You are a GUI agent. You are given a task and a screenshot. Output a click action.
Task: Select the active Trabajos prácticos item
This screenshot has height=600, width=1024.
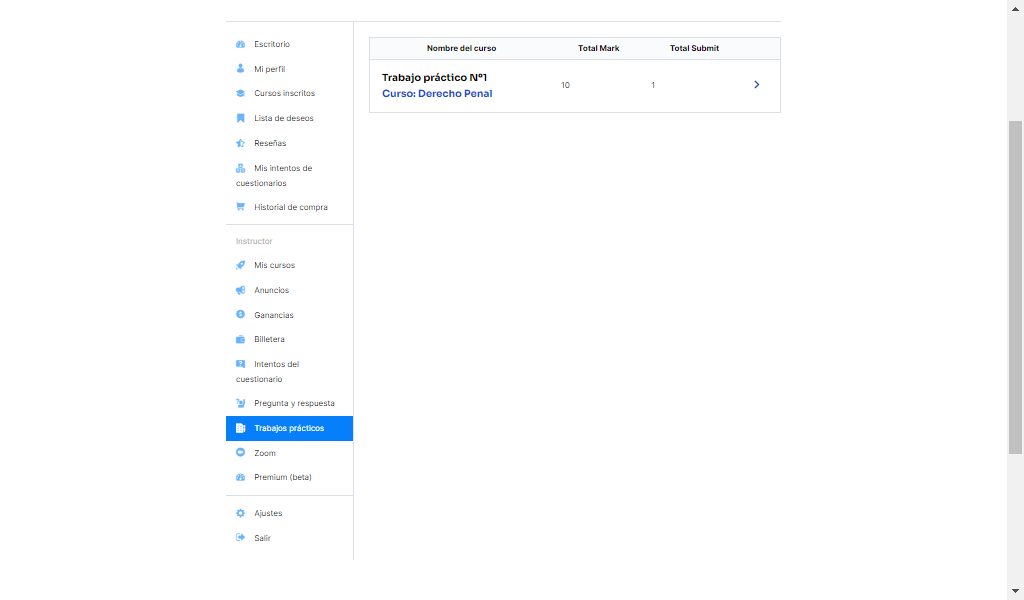pos(289,428)
